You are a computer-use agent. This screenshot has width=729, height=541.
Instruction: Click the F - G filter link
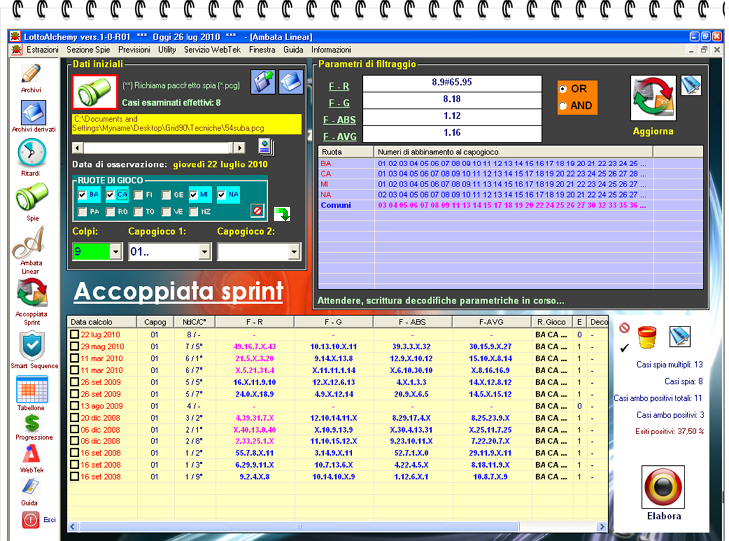339,103
